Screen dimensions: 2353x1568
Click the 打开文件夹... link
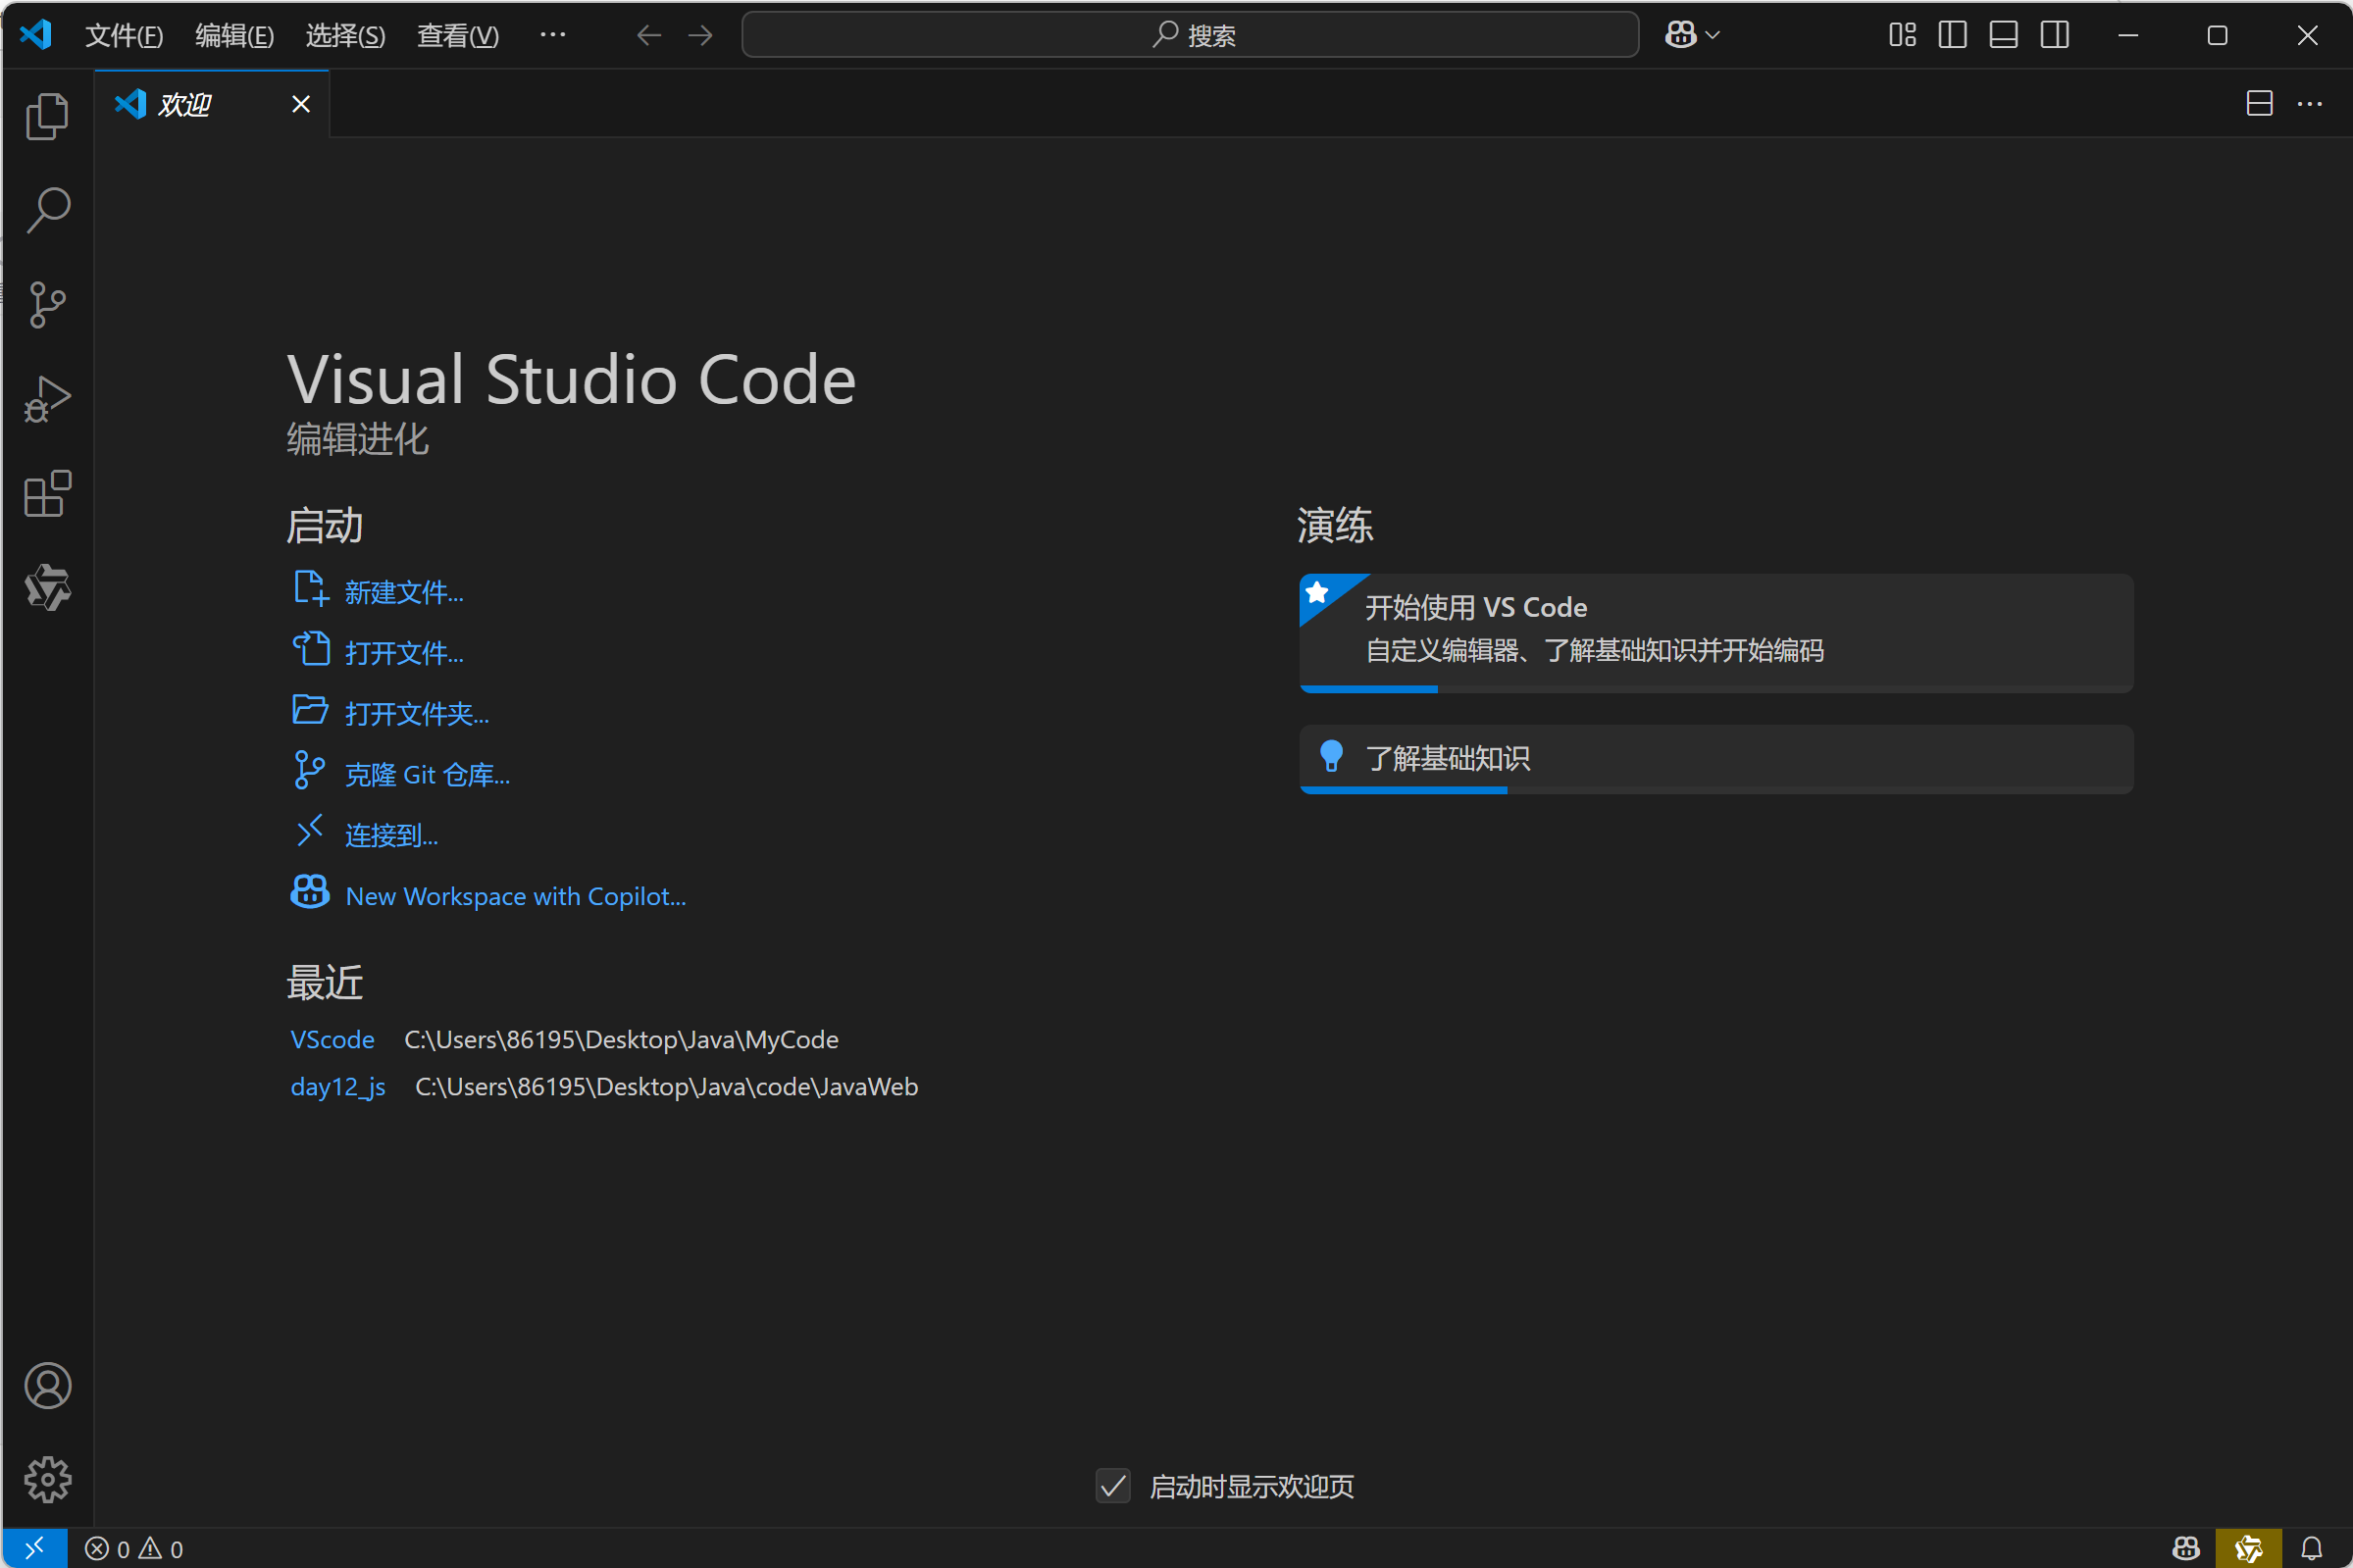[x=416, y=714]
